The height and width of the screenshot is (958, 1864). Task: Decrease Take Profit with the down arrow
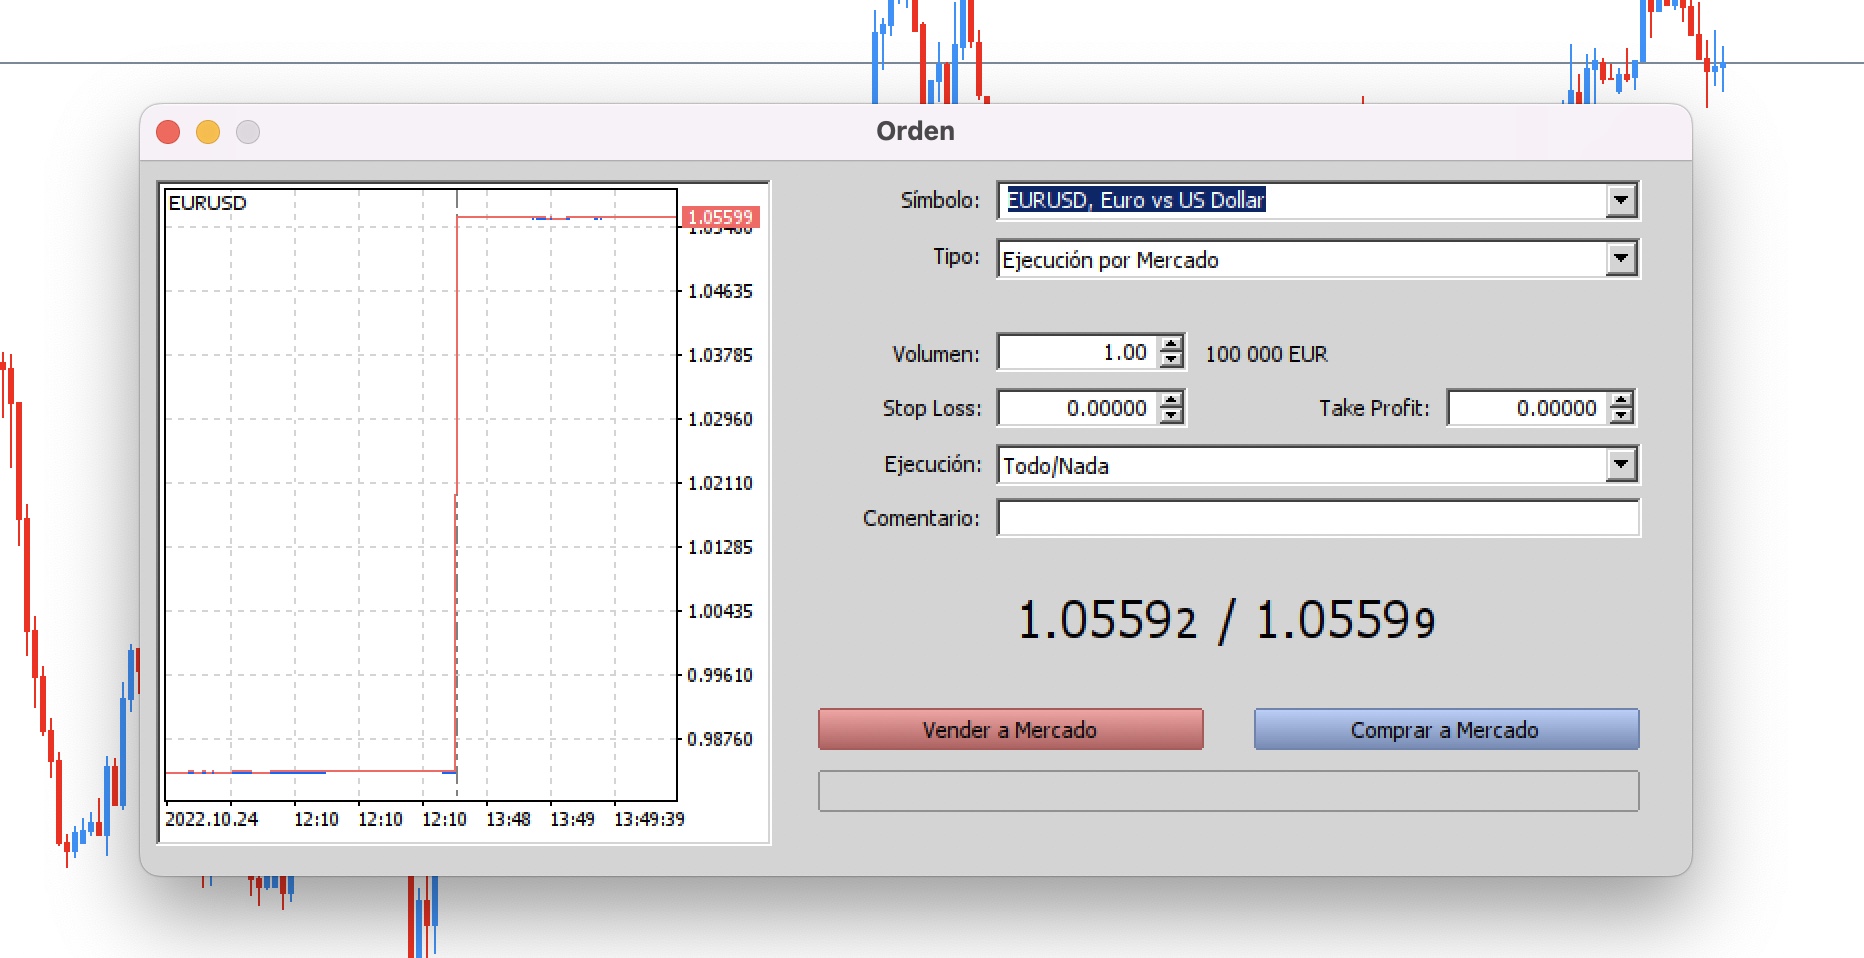click(x=1620, y=416)
